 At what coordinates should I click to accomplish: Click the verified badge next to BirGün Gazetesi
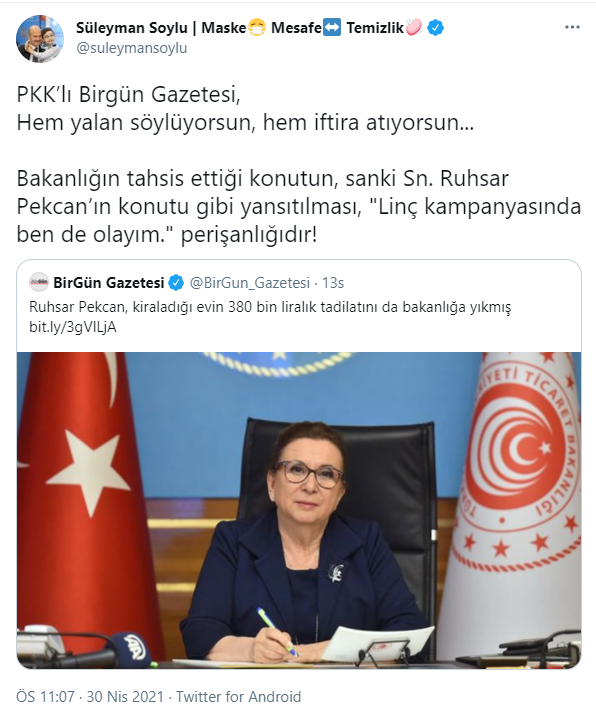[176, 283]
